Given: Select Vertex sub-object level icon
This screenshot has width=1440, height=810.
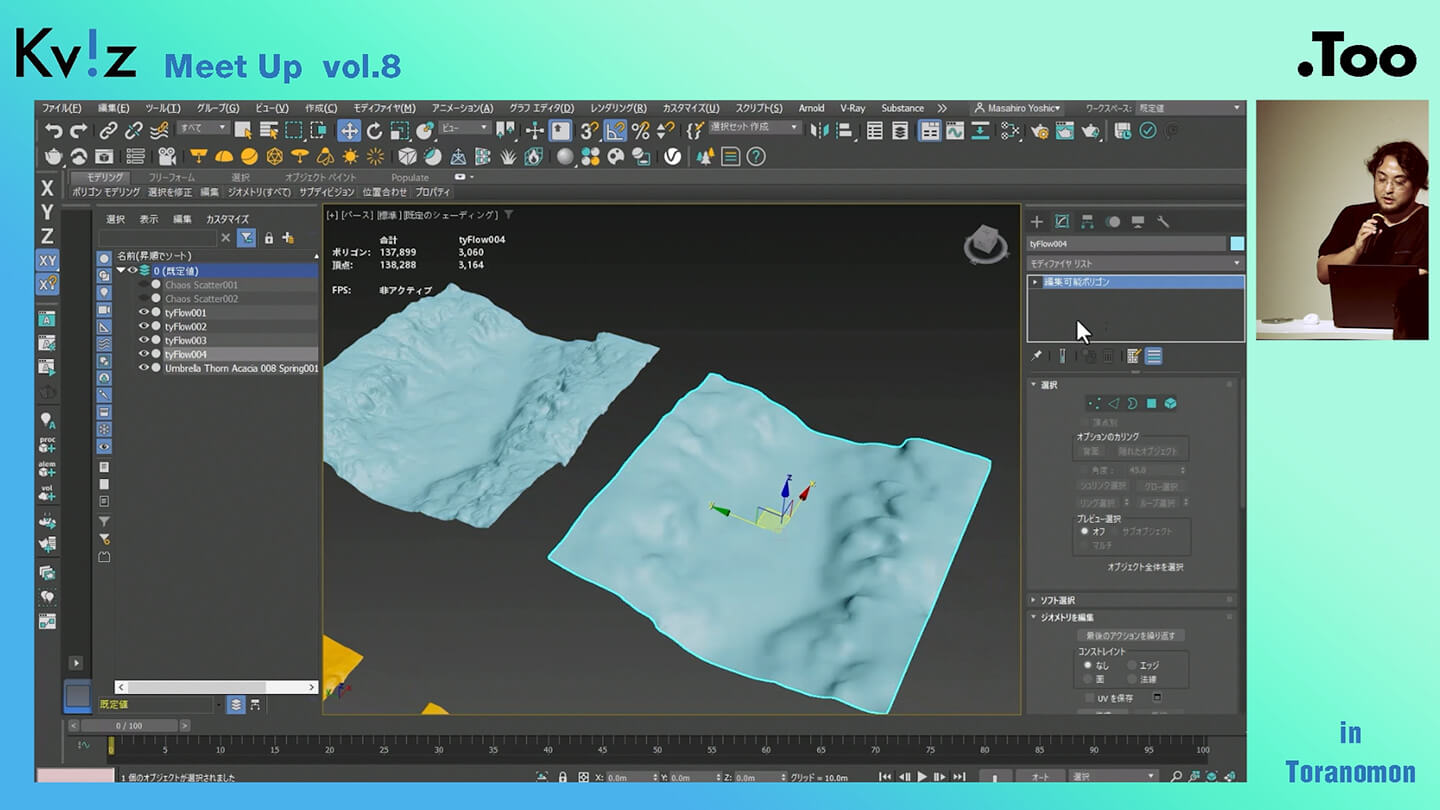Looking at the screenshot, I should [1094, 403].
